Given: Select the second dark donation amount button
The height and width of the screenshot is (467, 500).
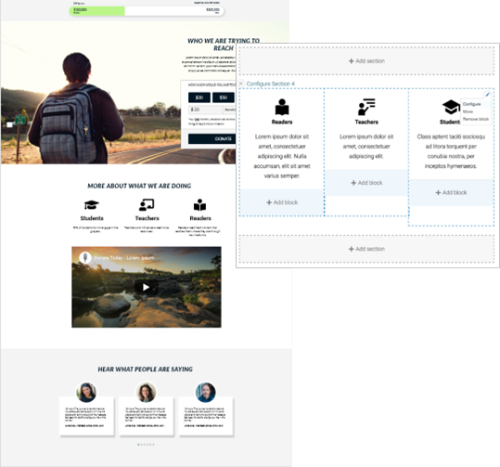Looking at the screenshot, I should point(223,97).
